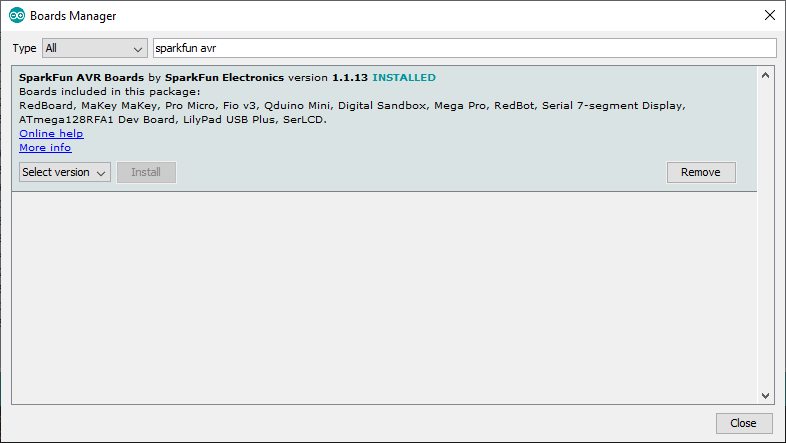
Task: Close the dialog using the X button
Action: 770,16
